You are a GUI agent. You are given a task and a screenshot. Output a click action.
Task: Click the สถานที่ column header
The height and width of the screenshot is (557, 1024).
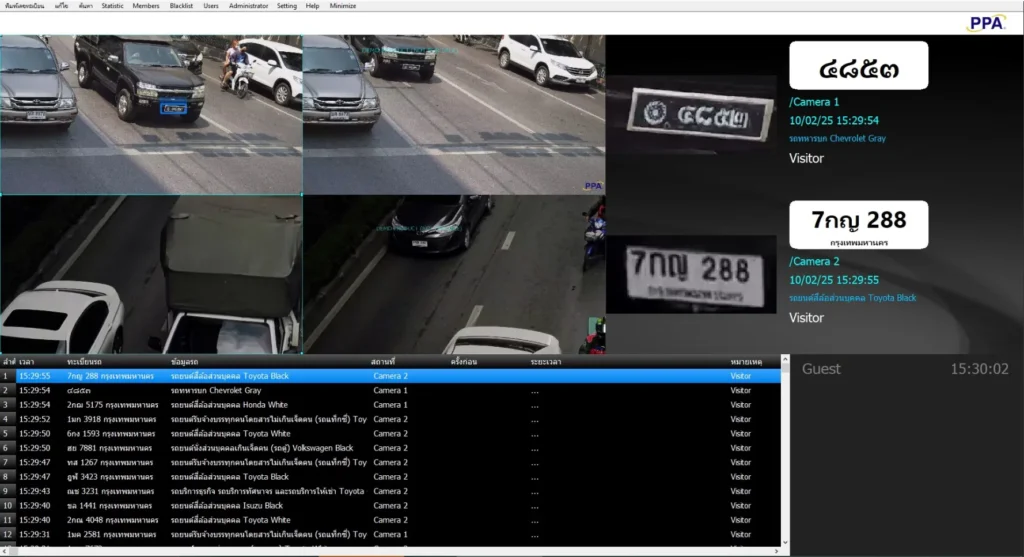383,360
